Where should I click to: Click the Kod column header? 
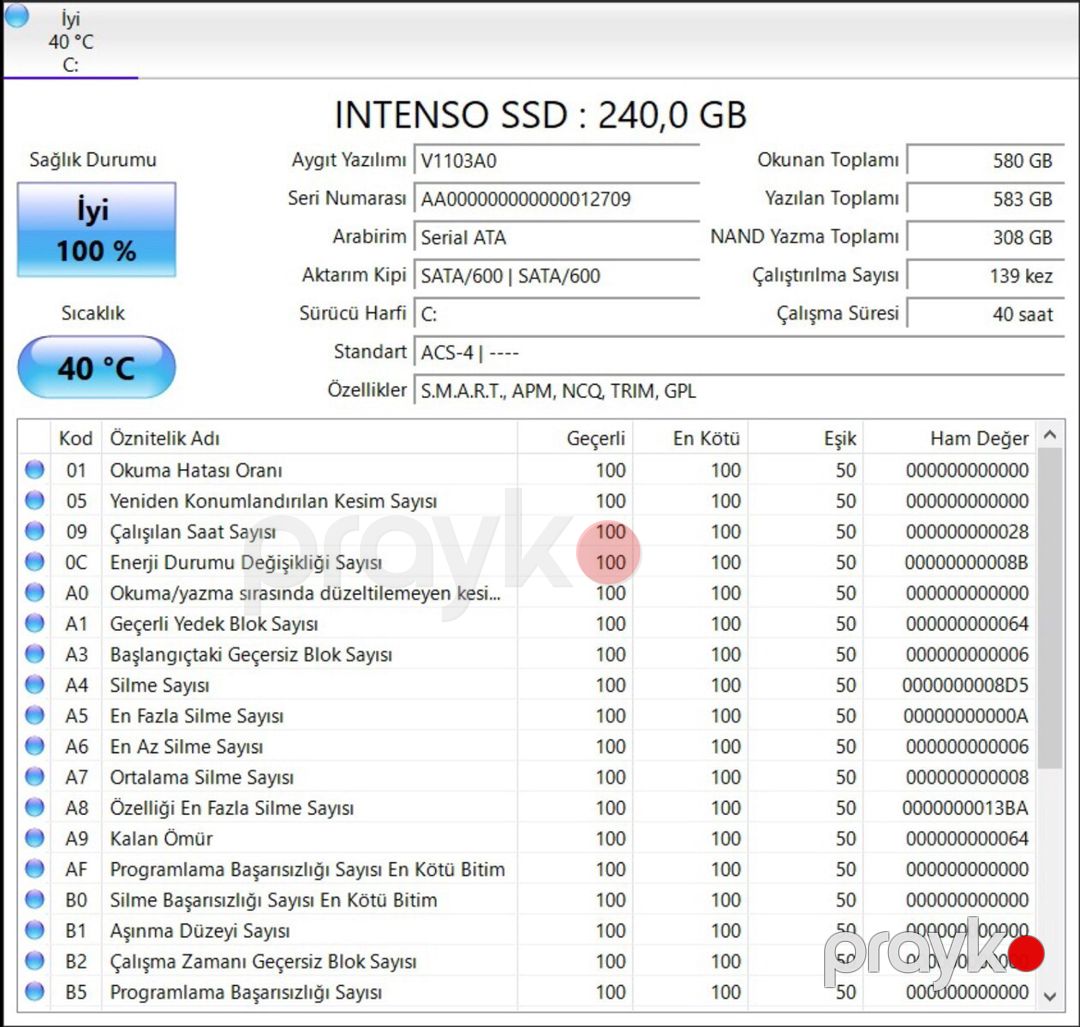click(76, 438)
